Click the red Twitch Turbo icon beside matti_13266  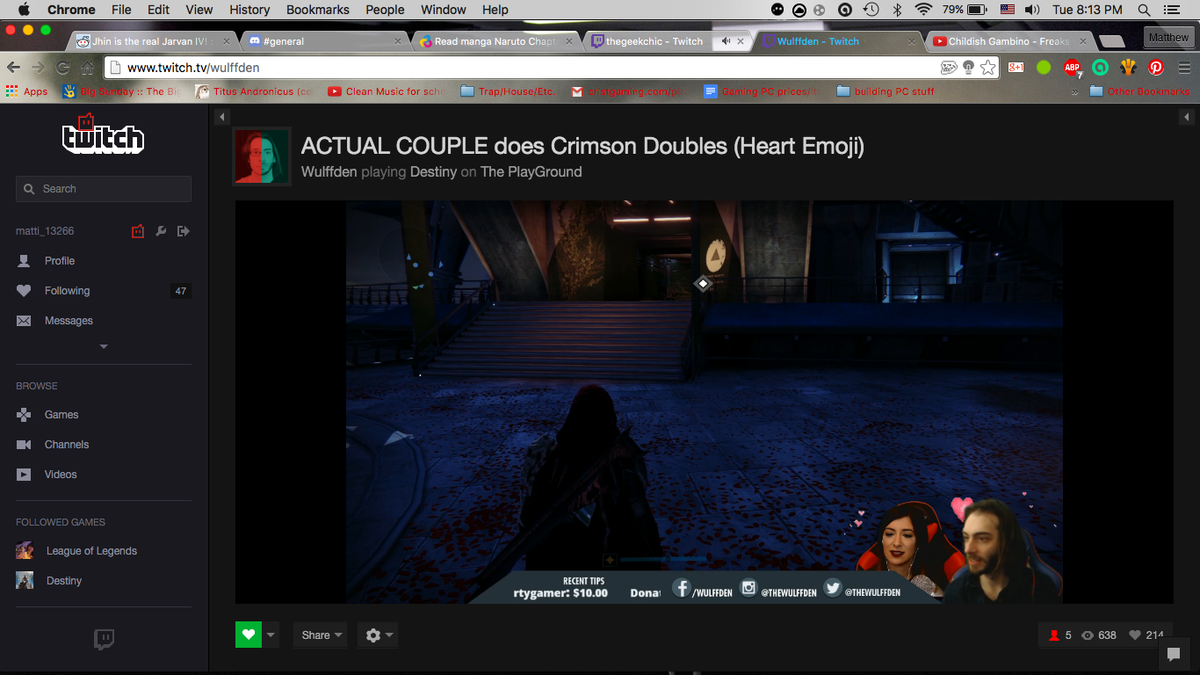click(x=138, y=231)
